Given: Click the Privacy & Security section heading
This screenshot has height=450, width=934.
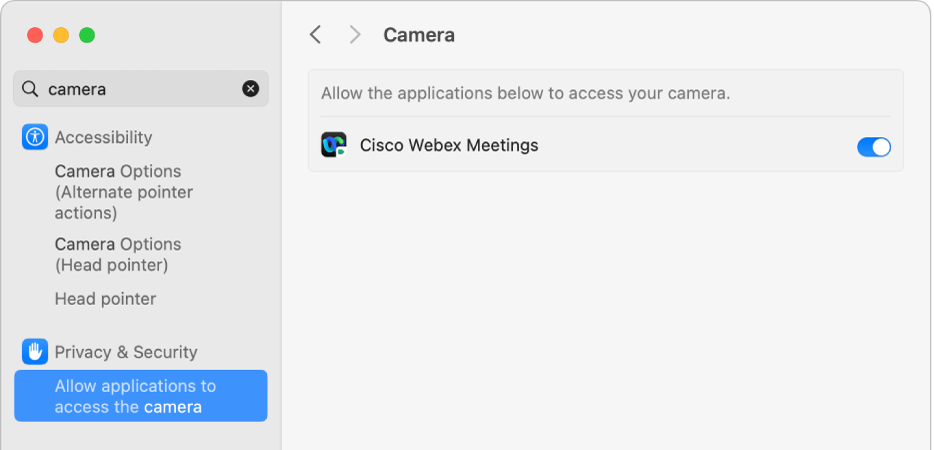Looking at the screenshot, I should click(x=126, y=352).
